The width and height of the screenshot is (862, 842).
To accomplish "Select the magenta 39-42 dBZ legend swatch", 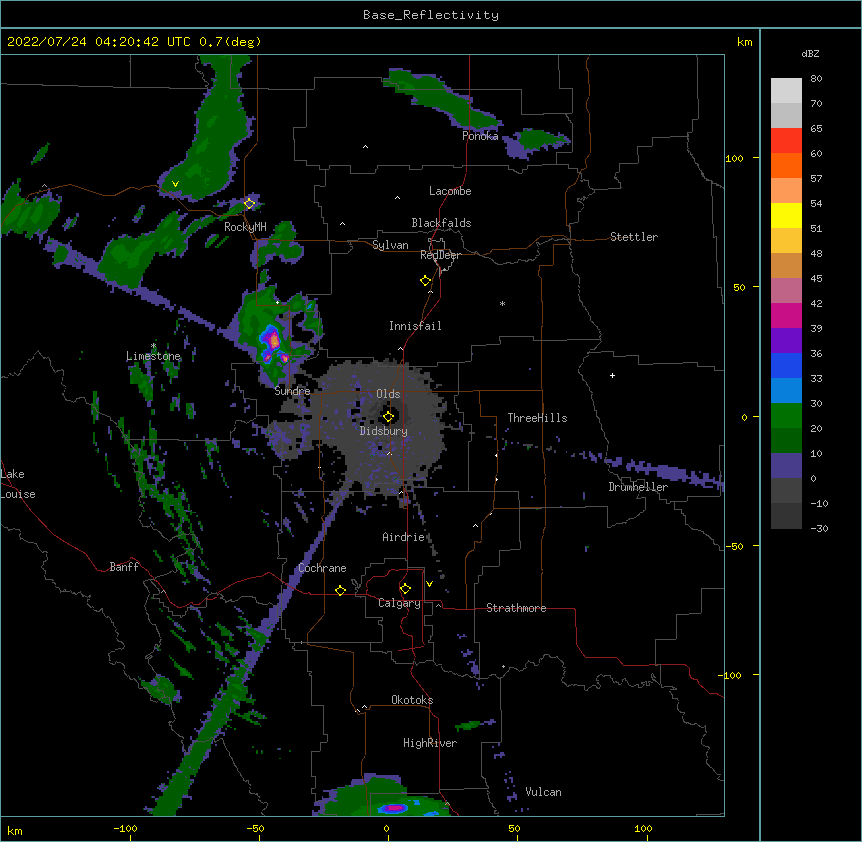I will tap(786, 315).
